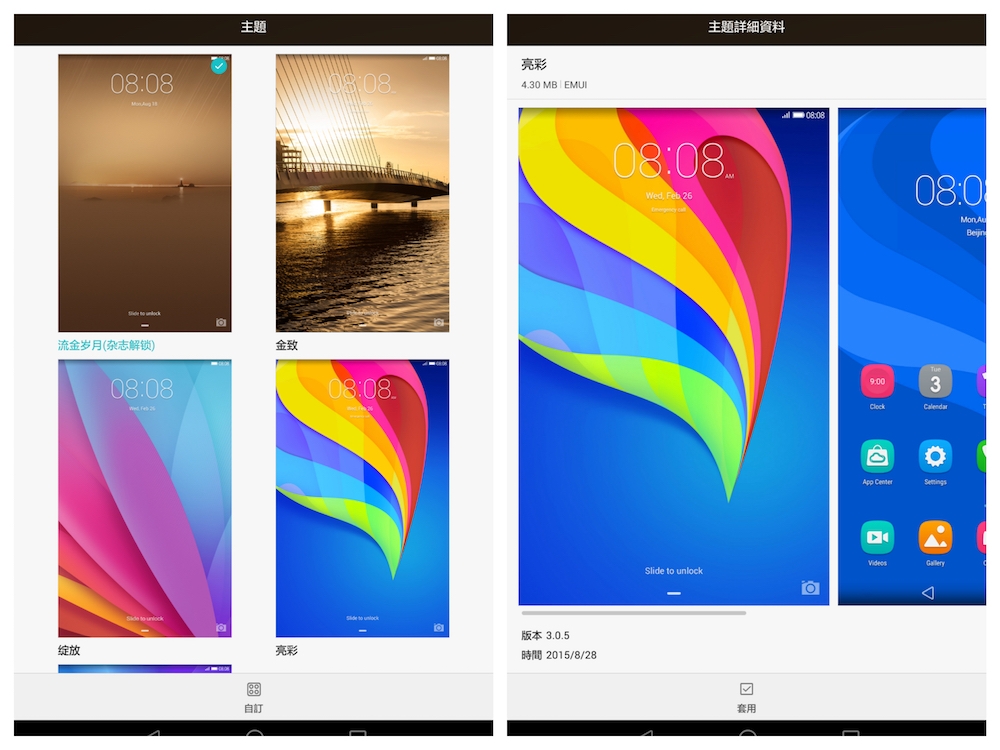
Task: Click the Settings gear icon in preview
Action: tap(935, 457)
